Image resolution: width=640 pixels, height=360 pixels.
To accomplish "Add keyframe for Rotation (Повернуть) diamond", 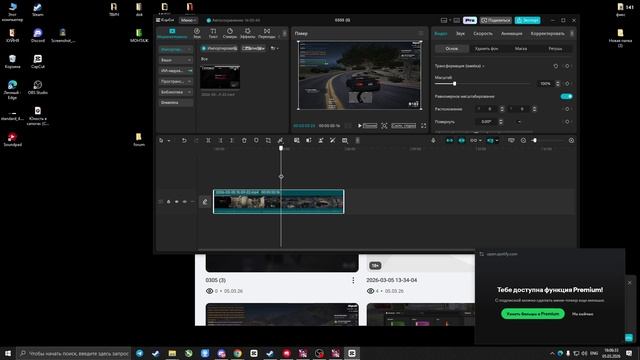I will pos(567,122).
